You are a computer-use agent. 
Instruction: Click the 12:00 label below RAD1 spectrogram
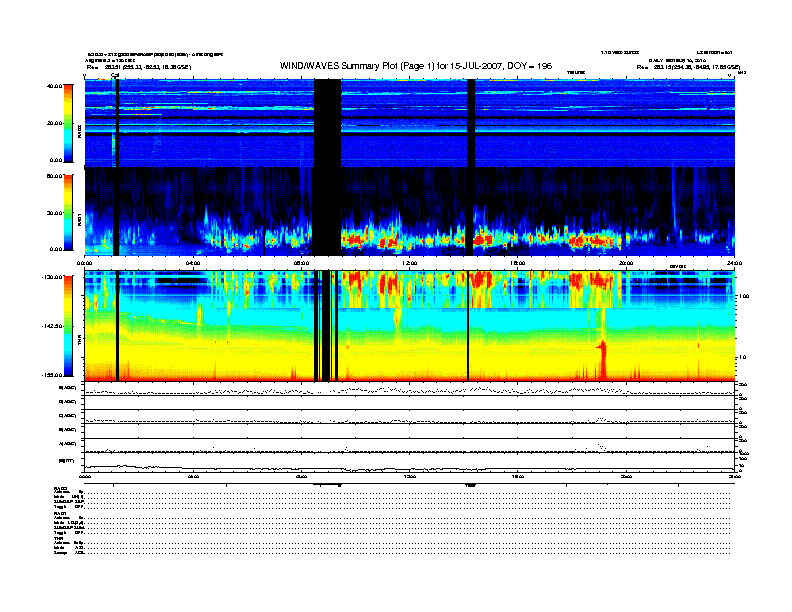(x=410, y=263)
